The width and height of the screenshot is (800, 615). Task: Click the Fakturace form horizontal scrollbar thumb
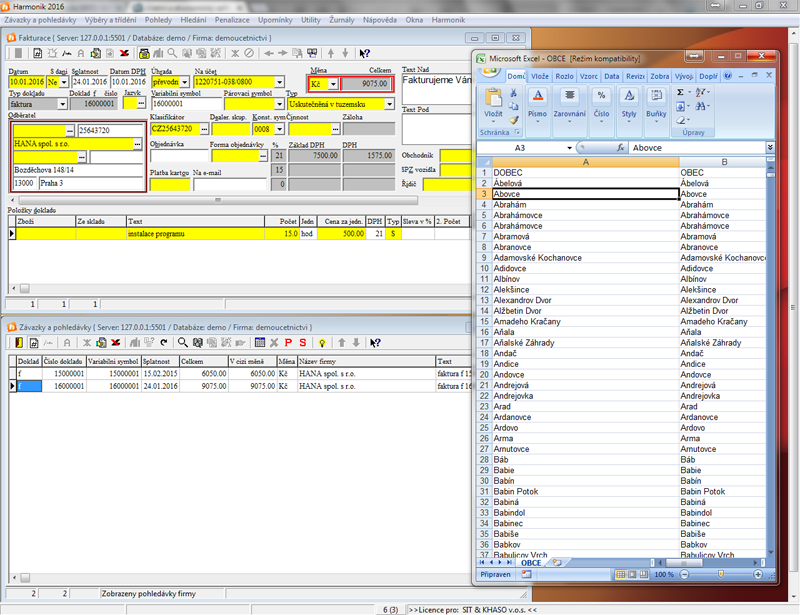pos(218,200)
